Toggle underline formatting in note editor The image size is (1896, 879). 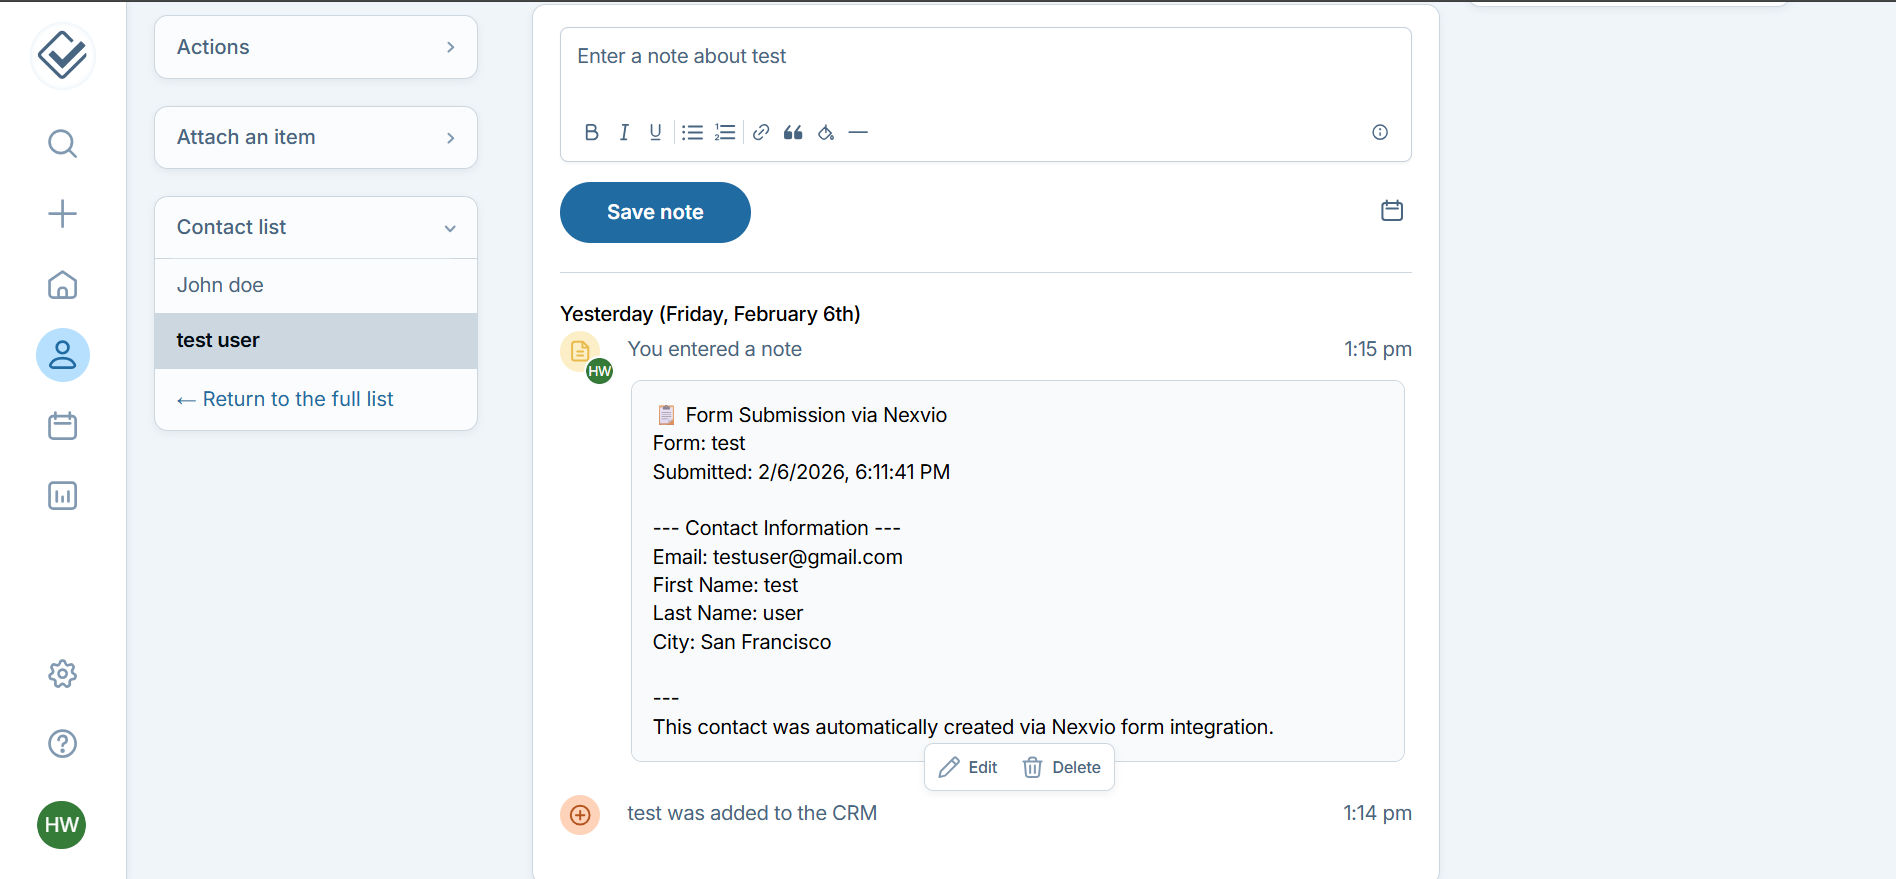[x=655, y=132]
